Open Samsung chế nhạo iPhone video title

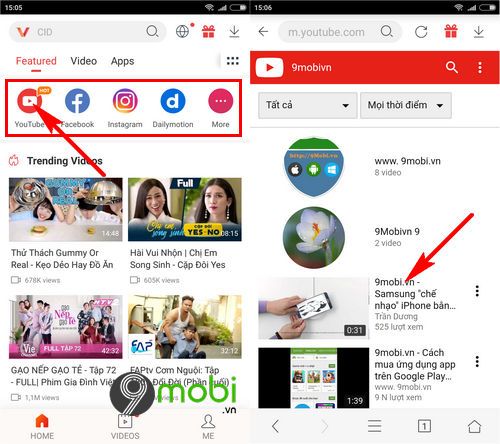(x=415, y=294)
